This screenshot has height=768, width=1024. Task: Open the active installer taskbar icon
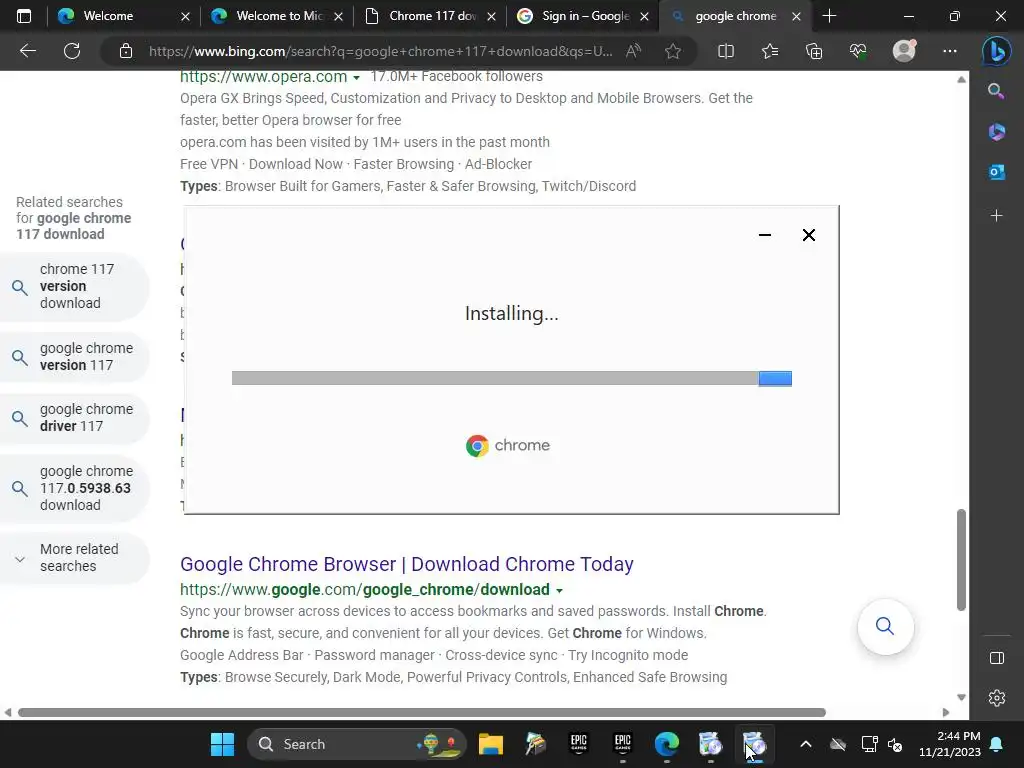point(754,744)
